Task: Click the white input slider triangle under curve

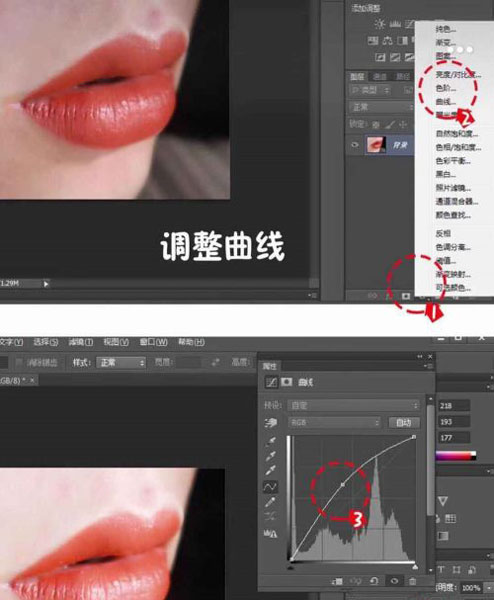Action: click(x=415, y=566)
